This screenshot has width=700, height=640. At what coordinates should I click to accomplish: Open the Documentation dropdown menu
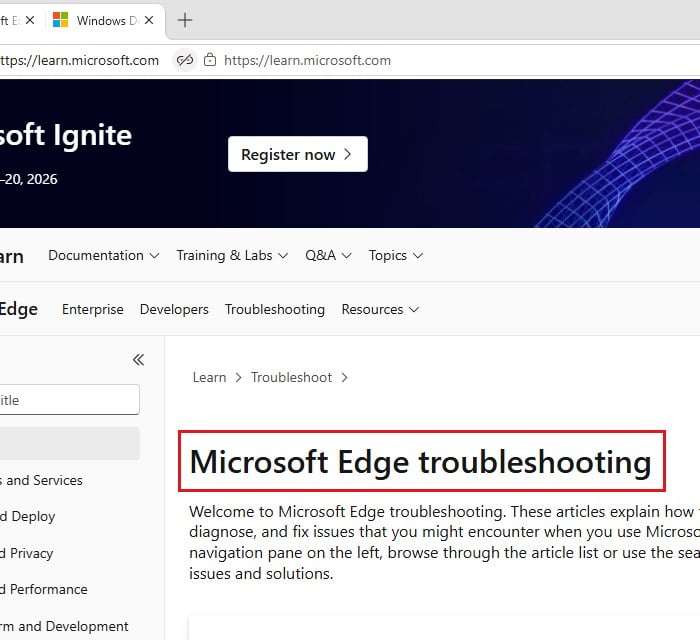[104, 255]
